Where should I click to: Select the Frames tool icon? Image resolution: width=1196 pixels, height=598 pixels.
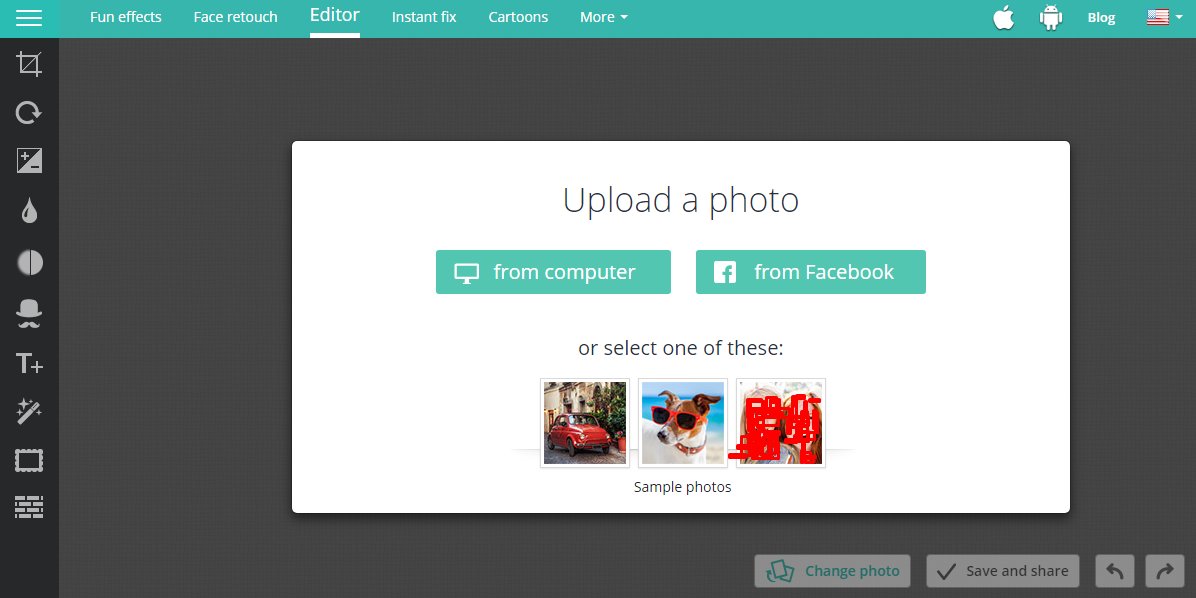point(29,461)
